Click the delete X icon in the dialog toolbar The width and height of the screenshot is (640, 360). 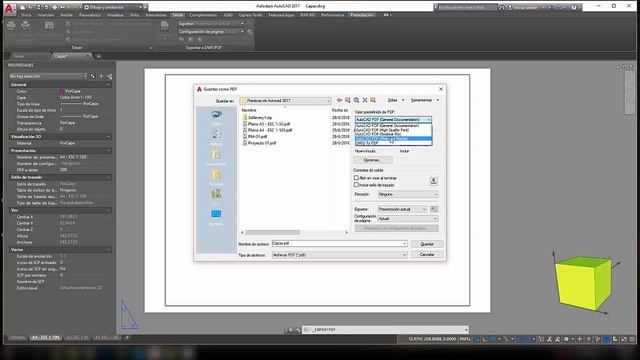365,100
